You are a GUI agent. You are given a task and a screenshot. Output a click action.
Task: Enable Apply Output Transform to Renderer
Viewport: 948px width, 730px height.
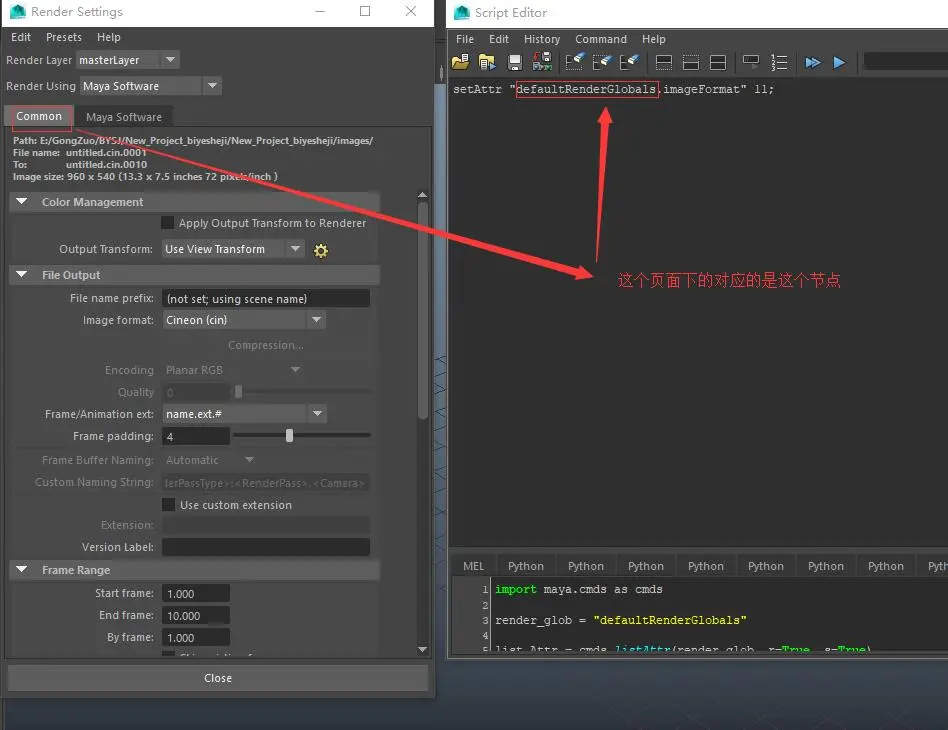(167, 223)
